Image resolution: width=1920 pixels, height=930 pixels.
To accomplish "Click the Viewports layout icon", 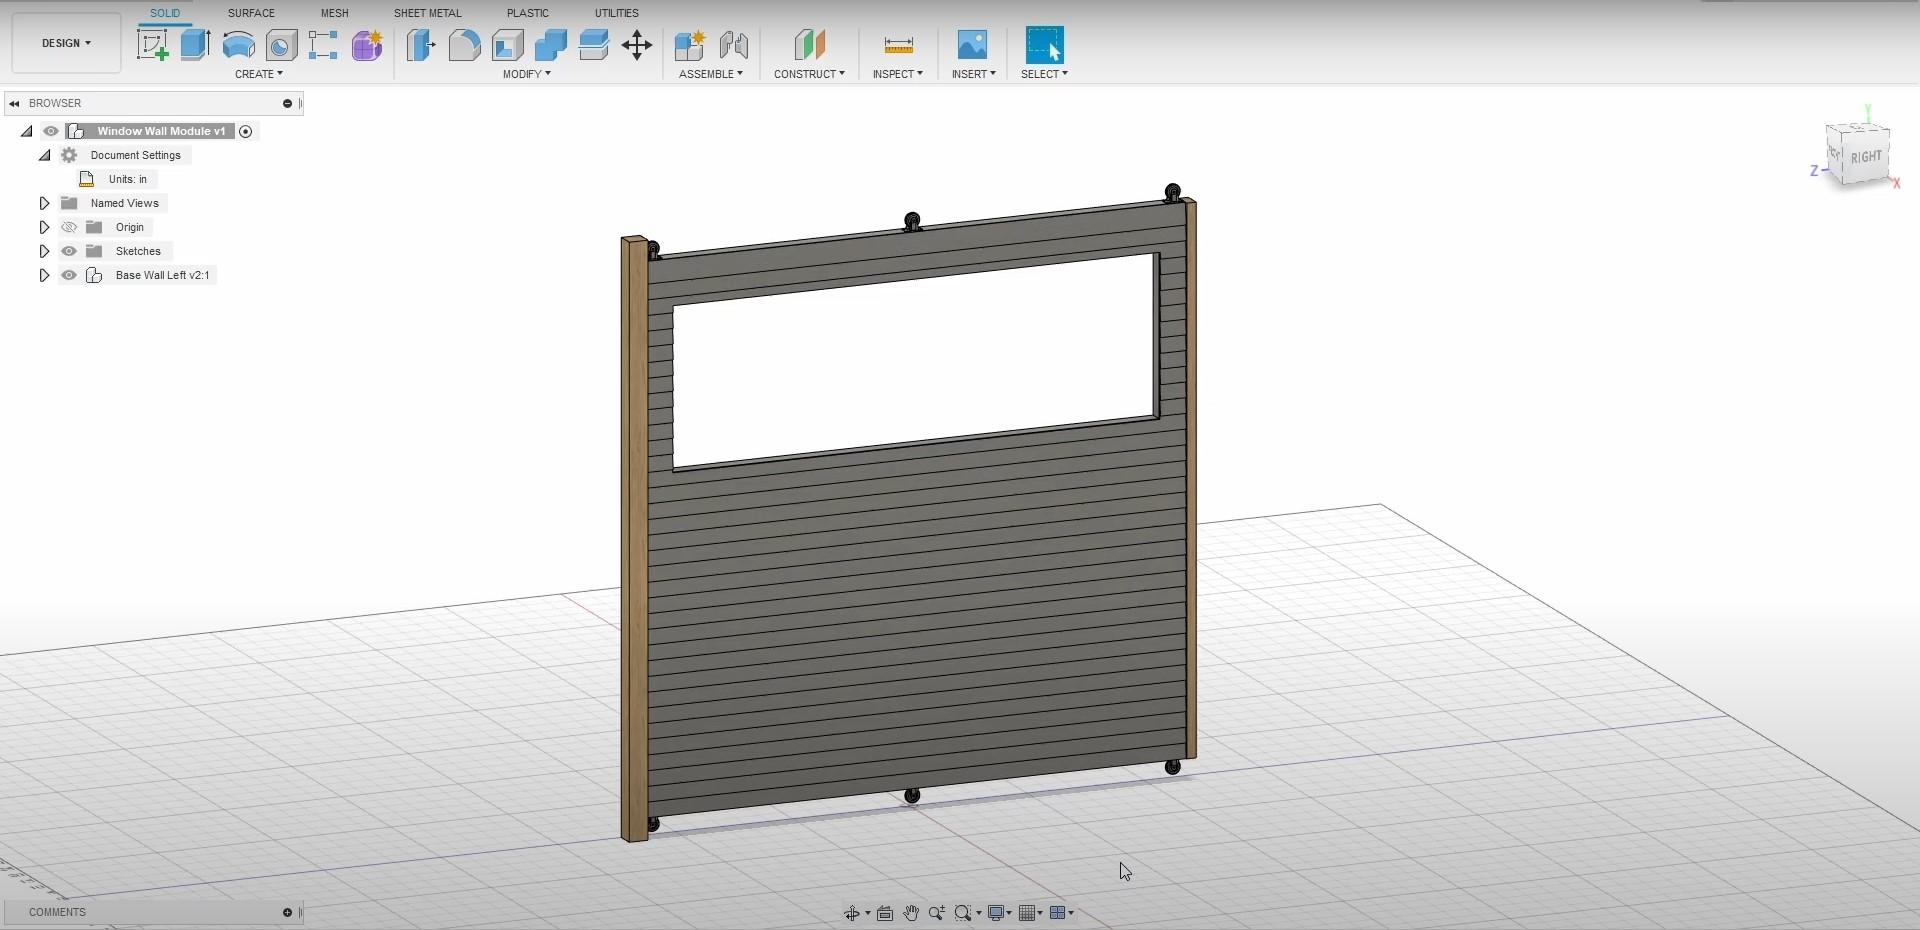I will 1058,913.
